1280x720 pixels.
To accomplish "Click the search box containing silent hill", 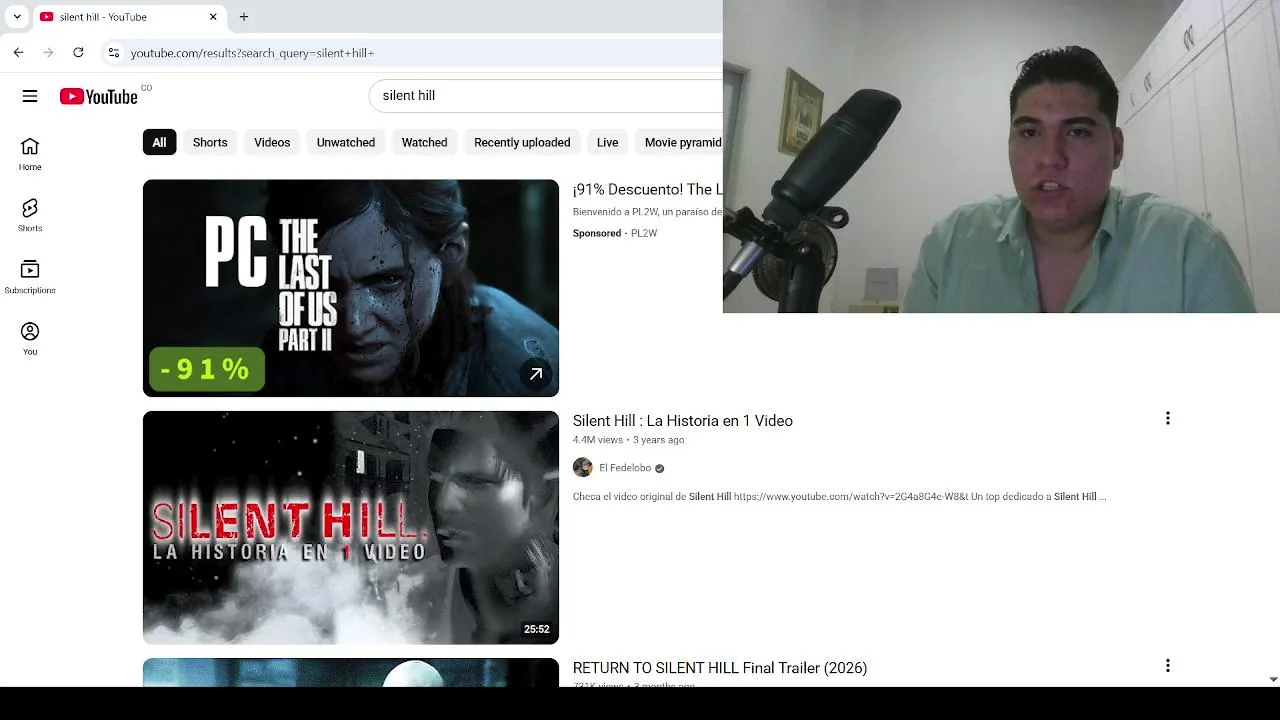I will click(x=546, y=95).
